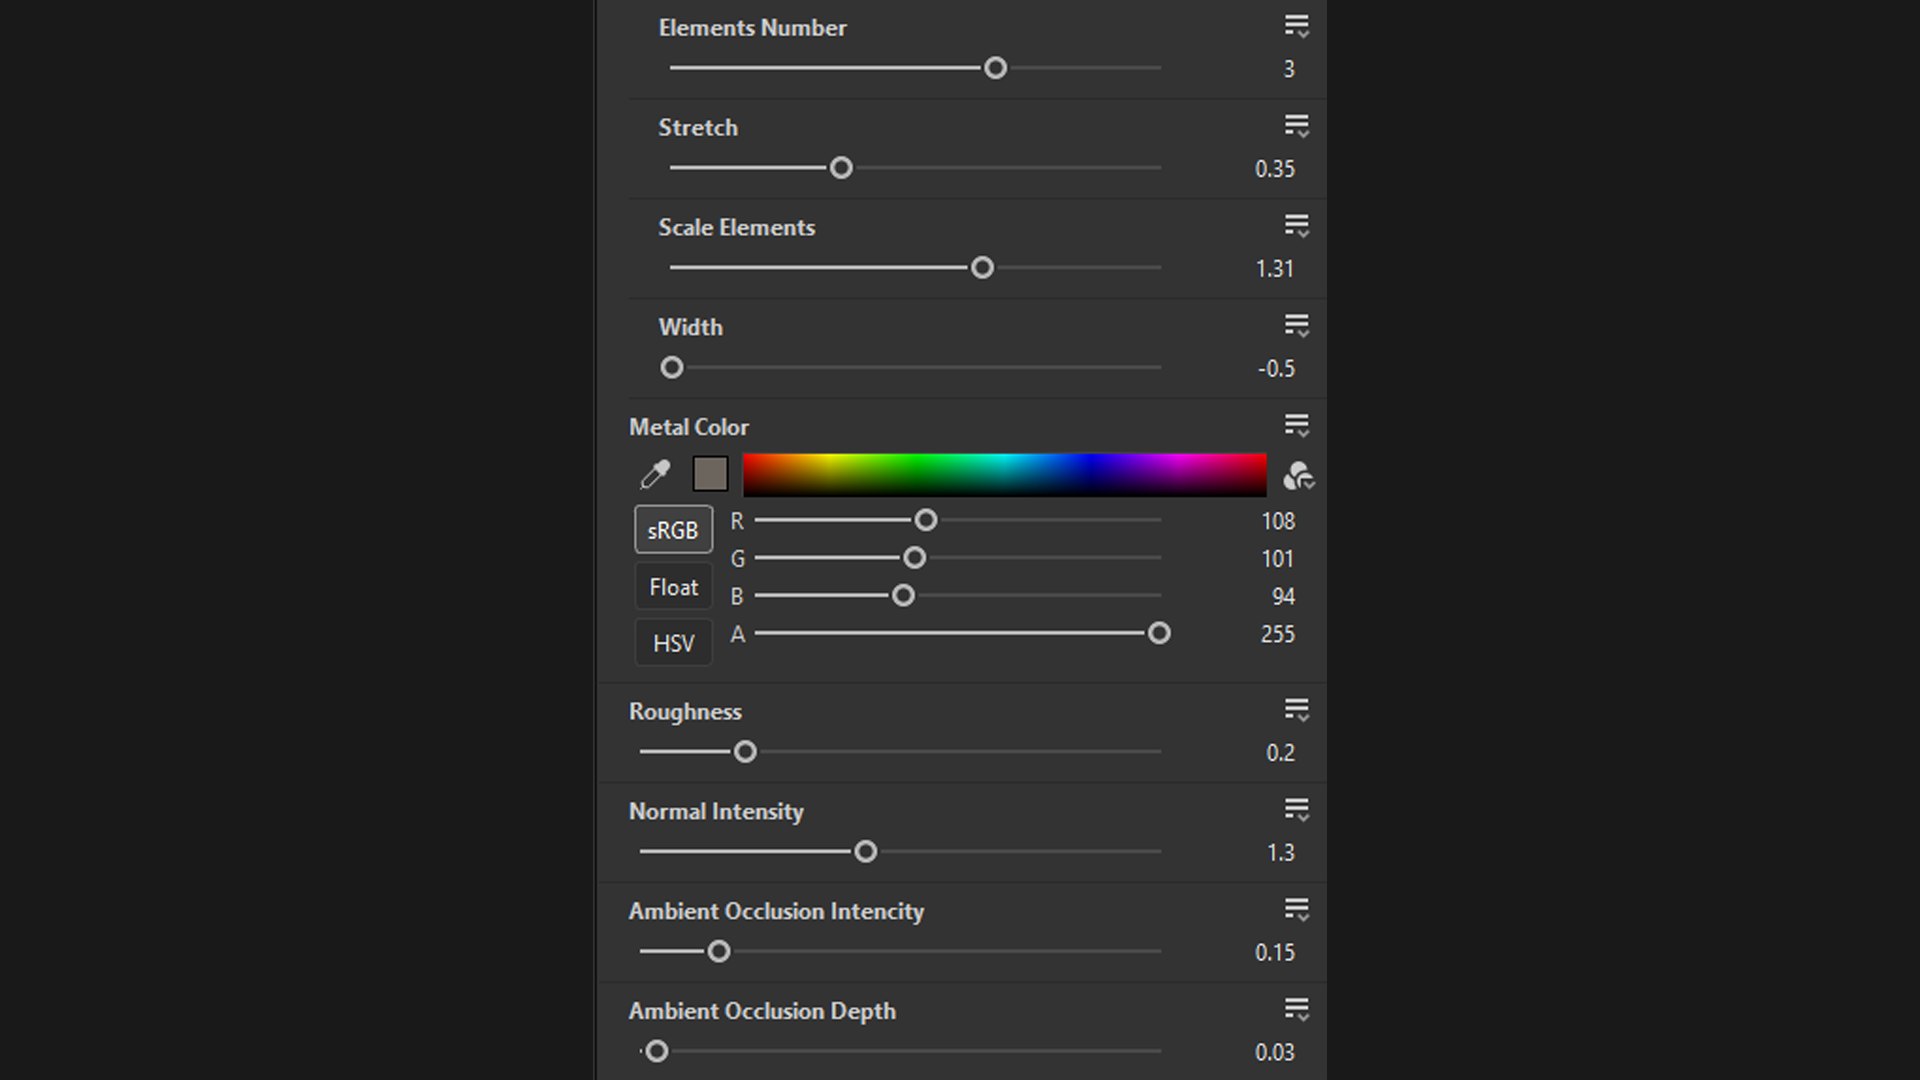1920x1080 pixels.
Task: Switch color mode to Float
Action: point(673,587)
